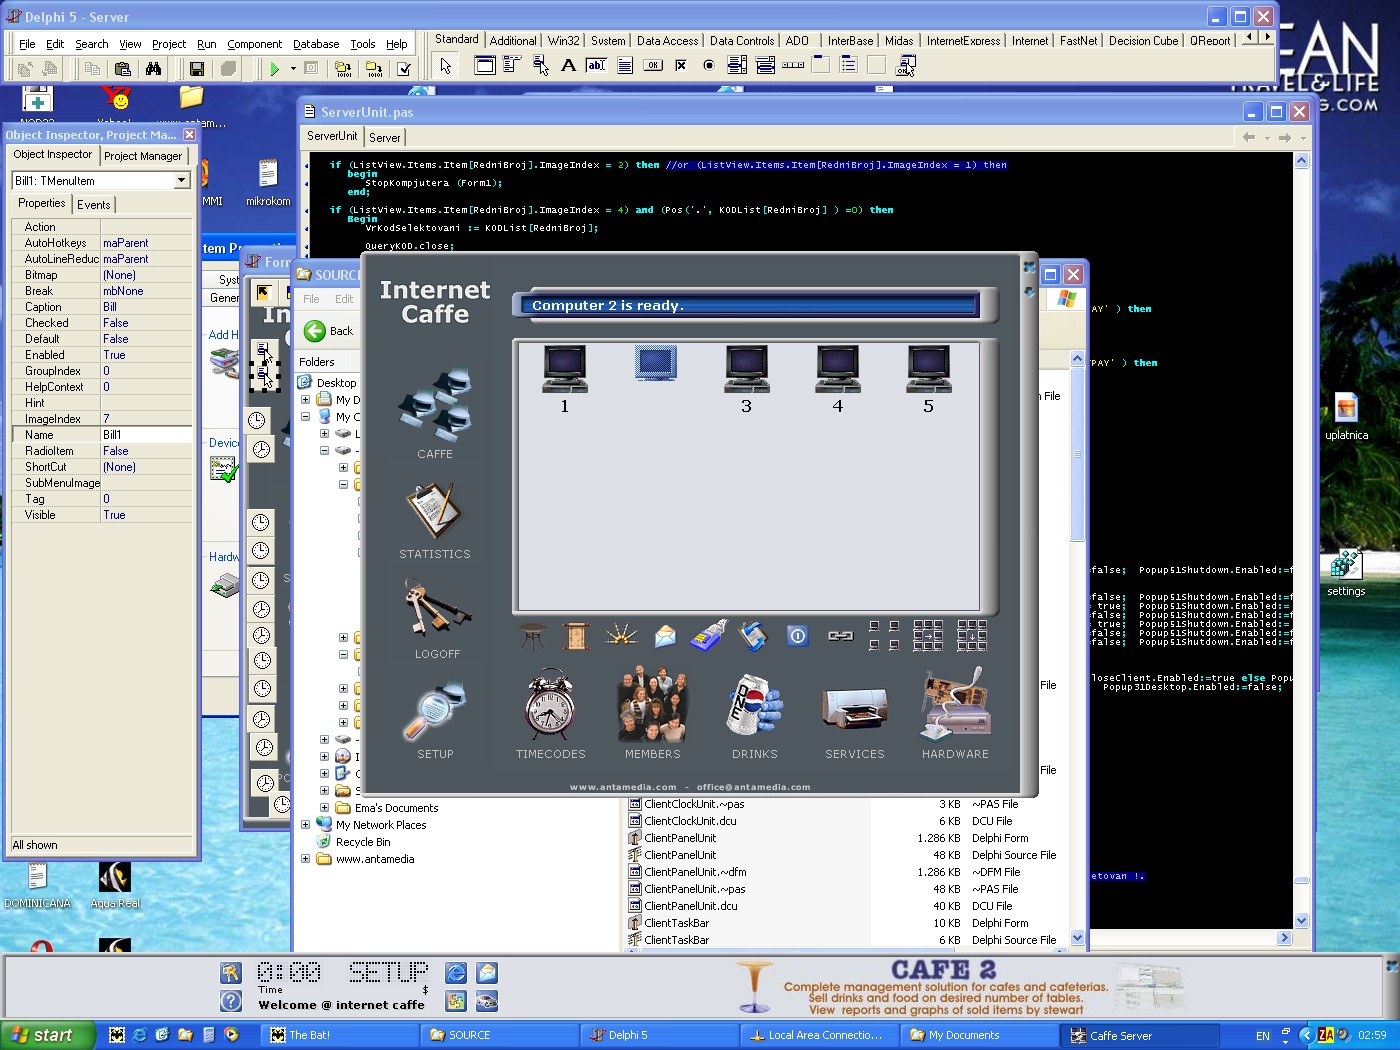This screenshot has width=1400, height=1050.
Task: Select computer 3 in the computer list
Action: coord(746,370)
